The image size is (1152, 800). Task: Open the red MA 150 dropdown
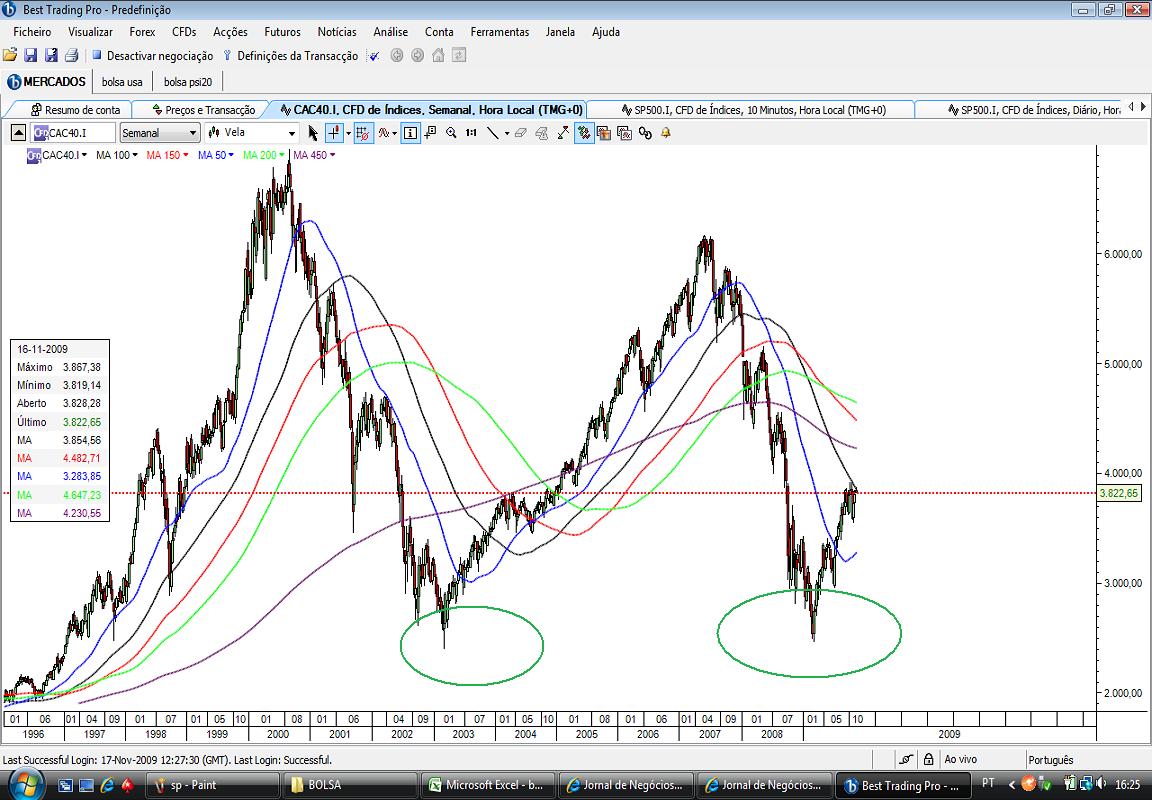point(185,155)
